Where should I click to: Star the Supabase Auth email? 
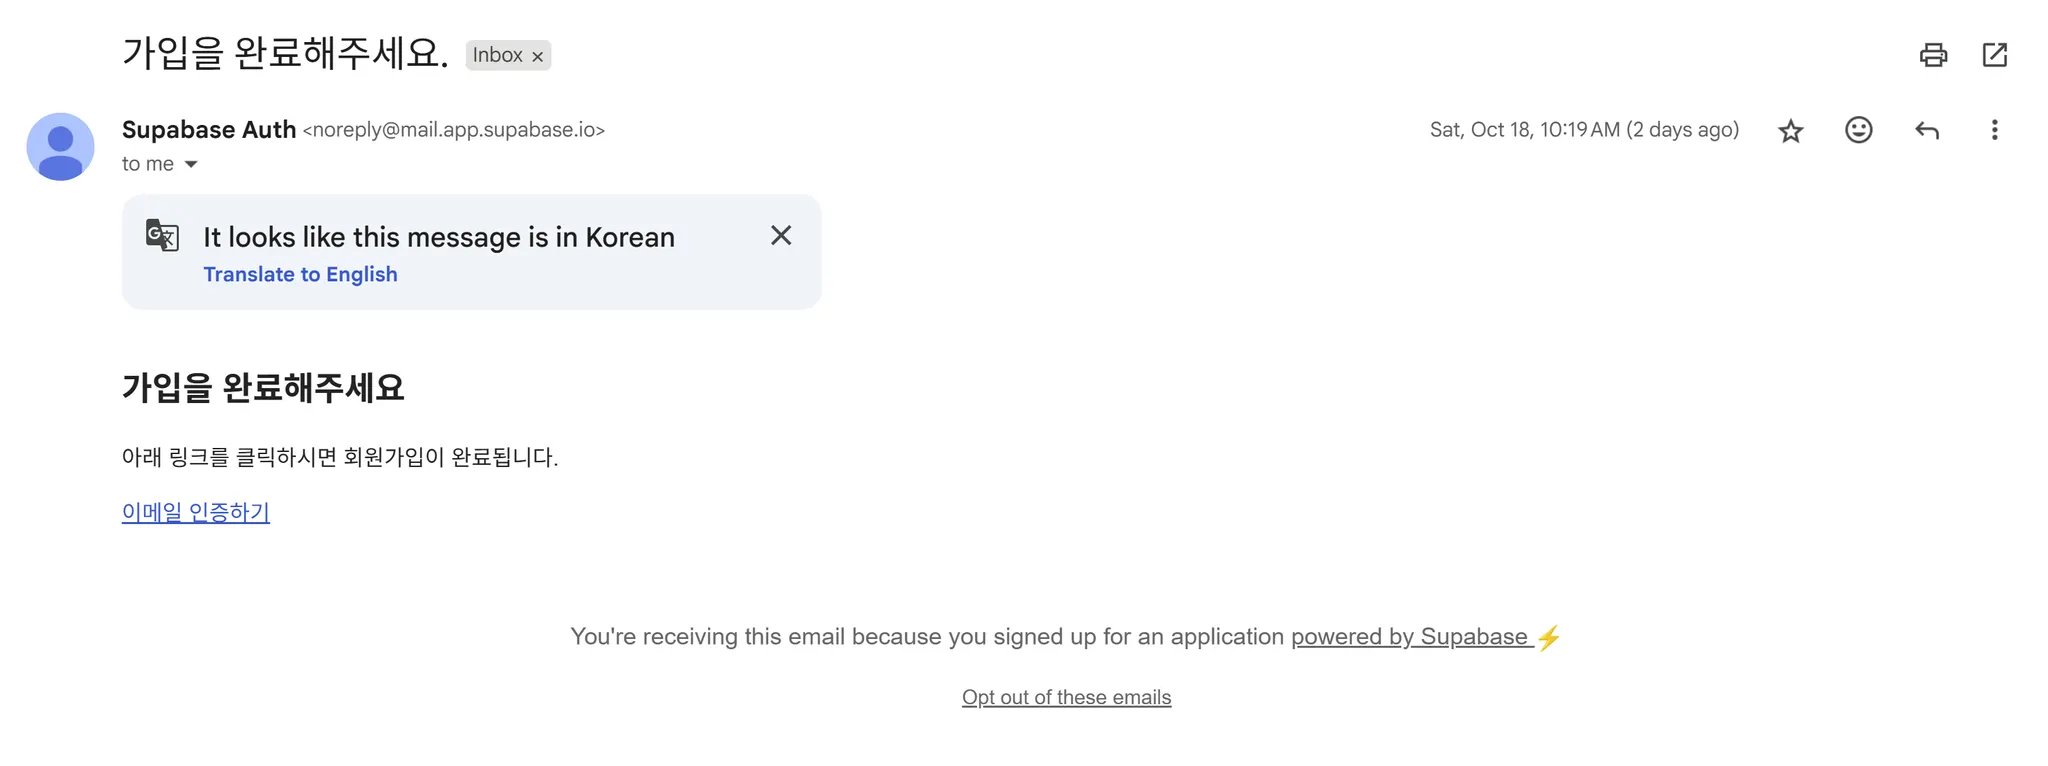click(x=1790, y=131)
